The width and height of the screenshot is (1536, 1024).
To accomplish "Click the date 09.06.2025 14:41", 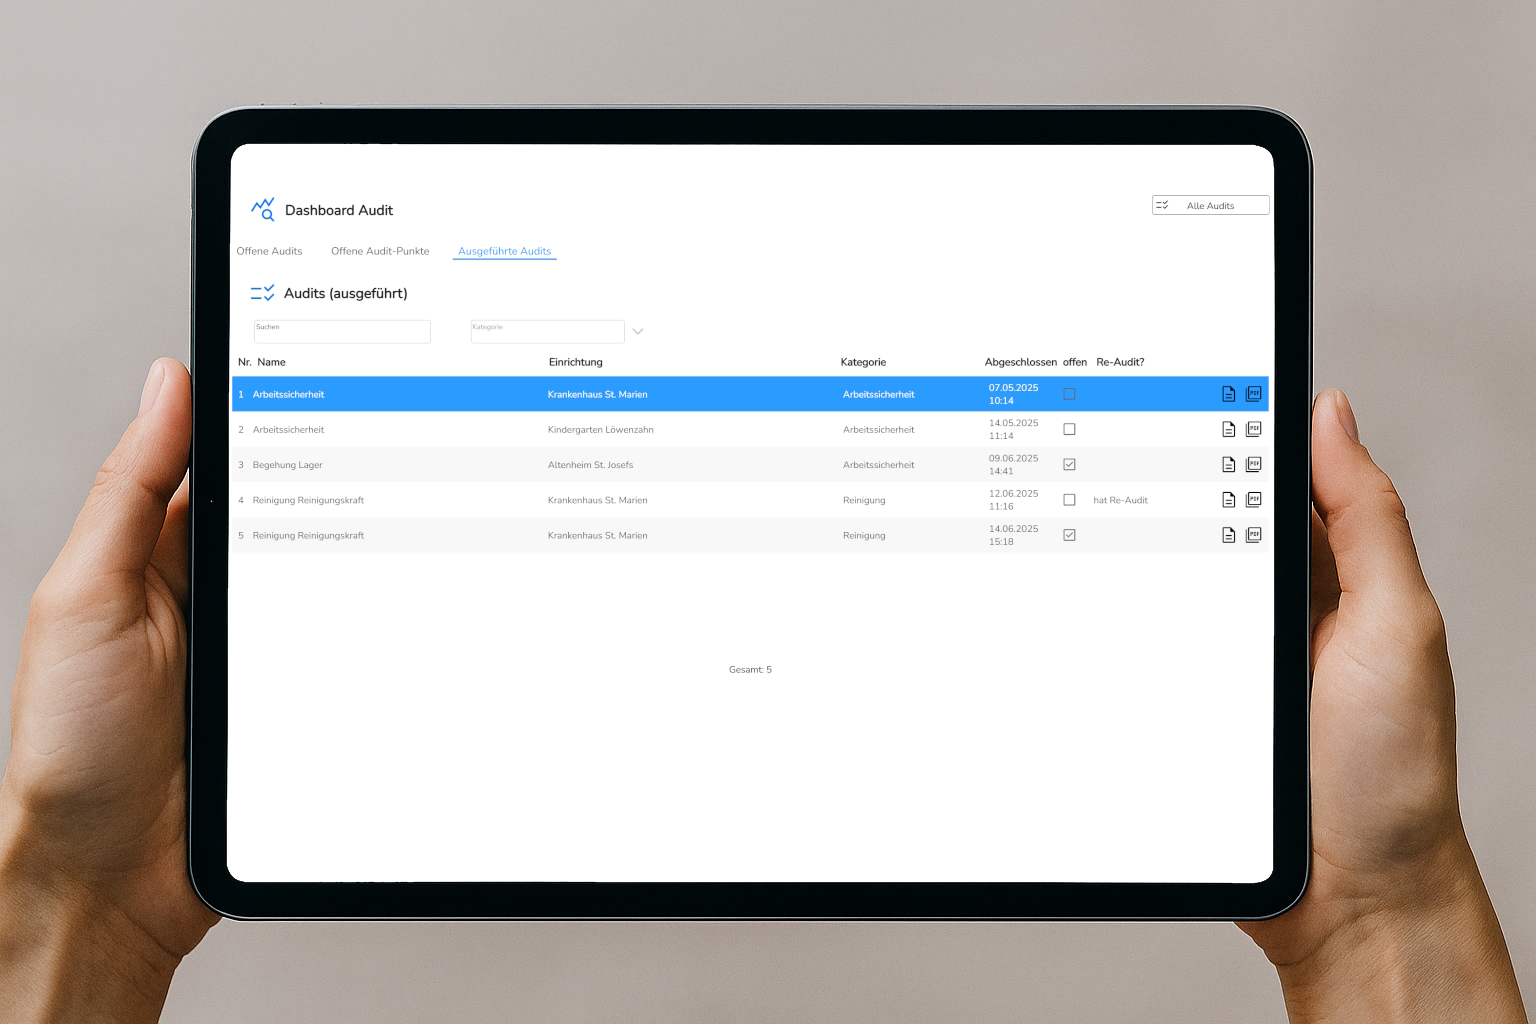I will click(1013, 464).
